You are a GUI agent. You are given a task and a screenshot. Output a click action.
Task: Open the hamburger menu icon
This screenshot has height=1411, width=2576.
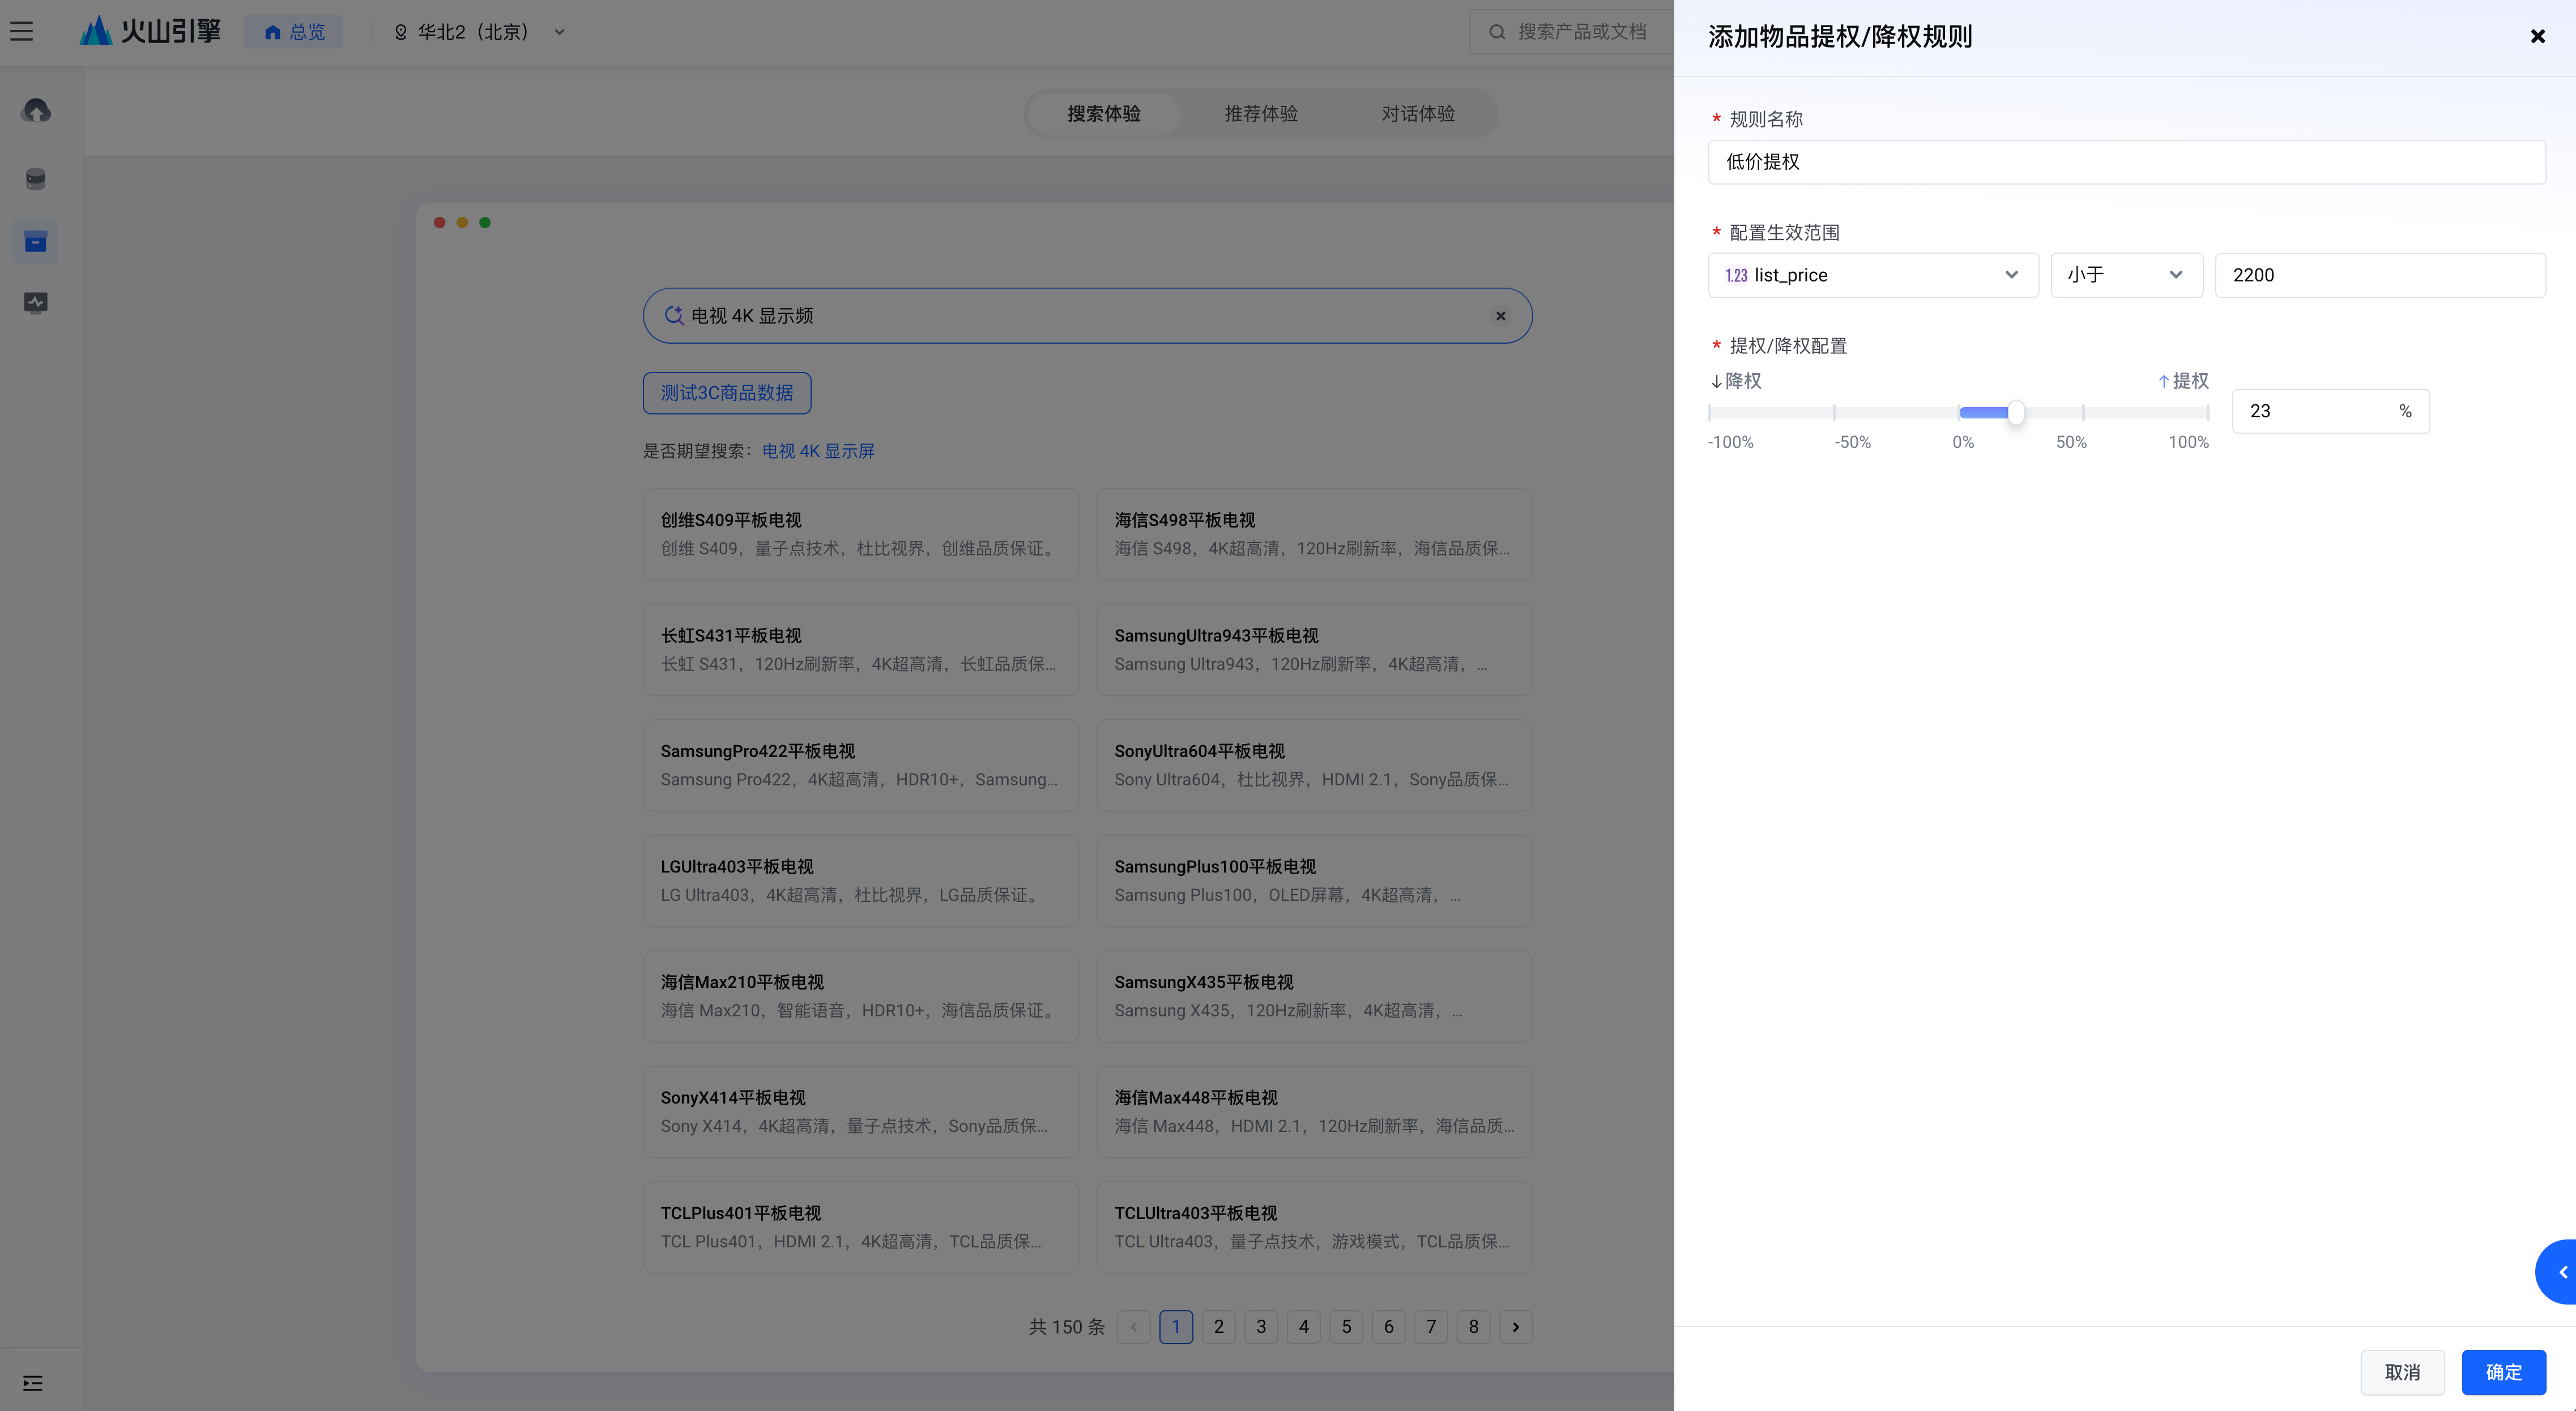[x=22, y=32]
